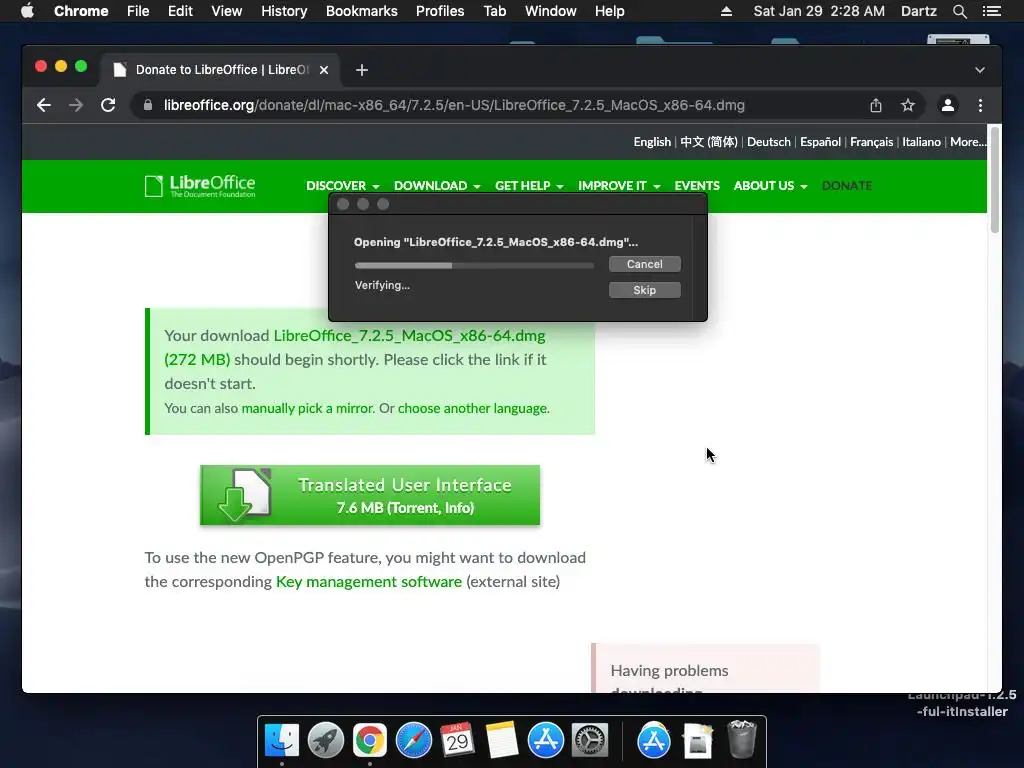
Task: Expand the DISCOVER dropdown menu
Action: 342,185
